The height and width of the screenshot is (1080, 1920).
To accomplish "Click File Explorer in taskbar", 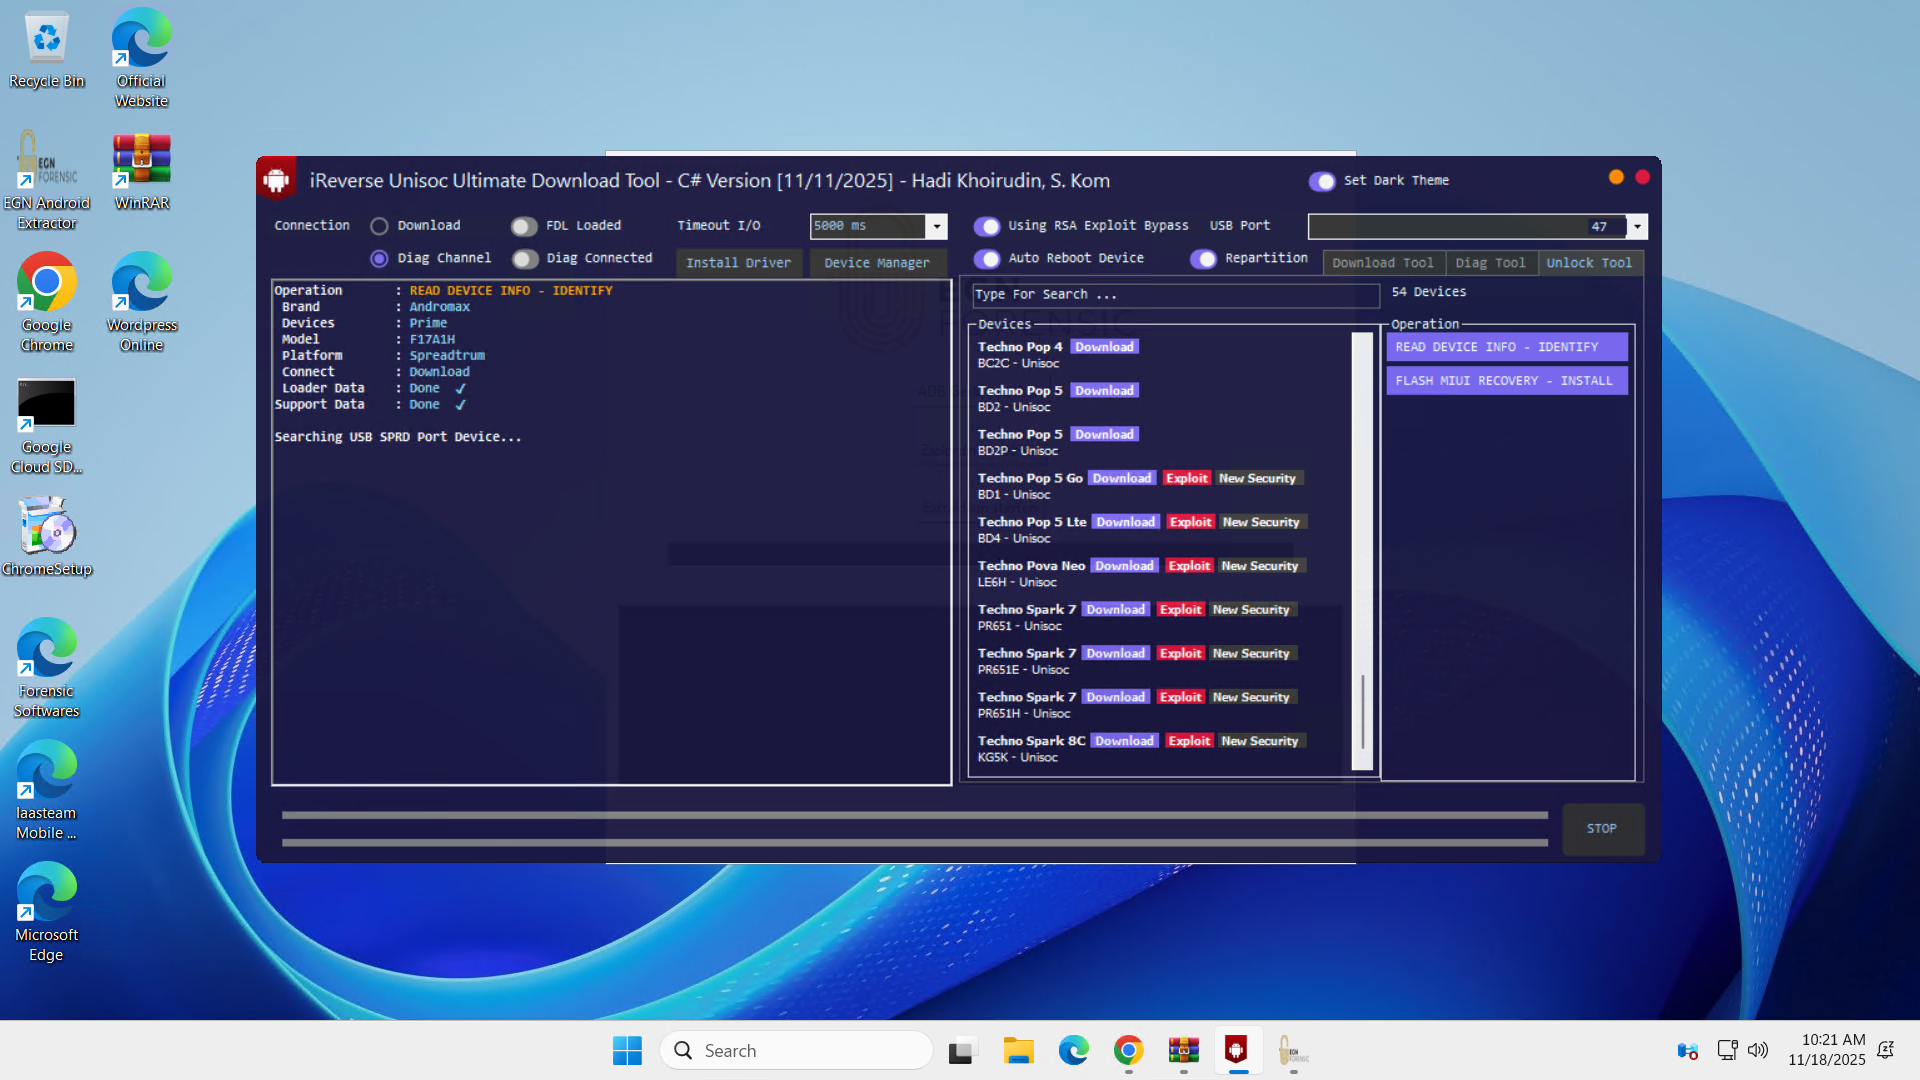I will pos(1018,1051).
